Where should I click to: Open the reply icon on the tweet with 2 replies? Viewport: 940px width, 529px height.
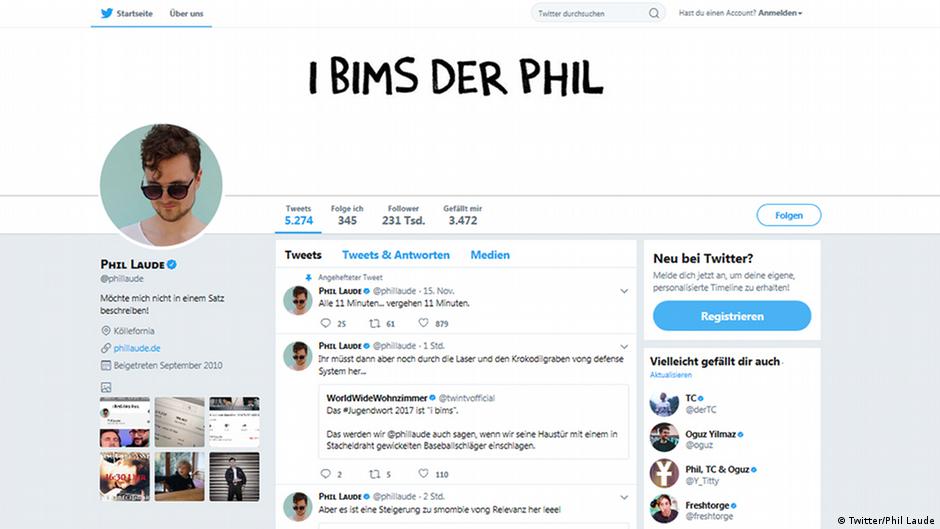click(x=326, y=474)
